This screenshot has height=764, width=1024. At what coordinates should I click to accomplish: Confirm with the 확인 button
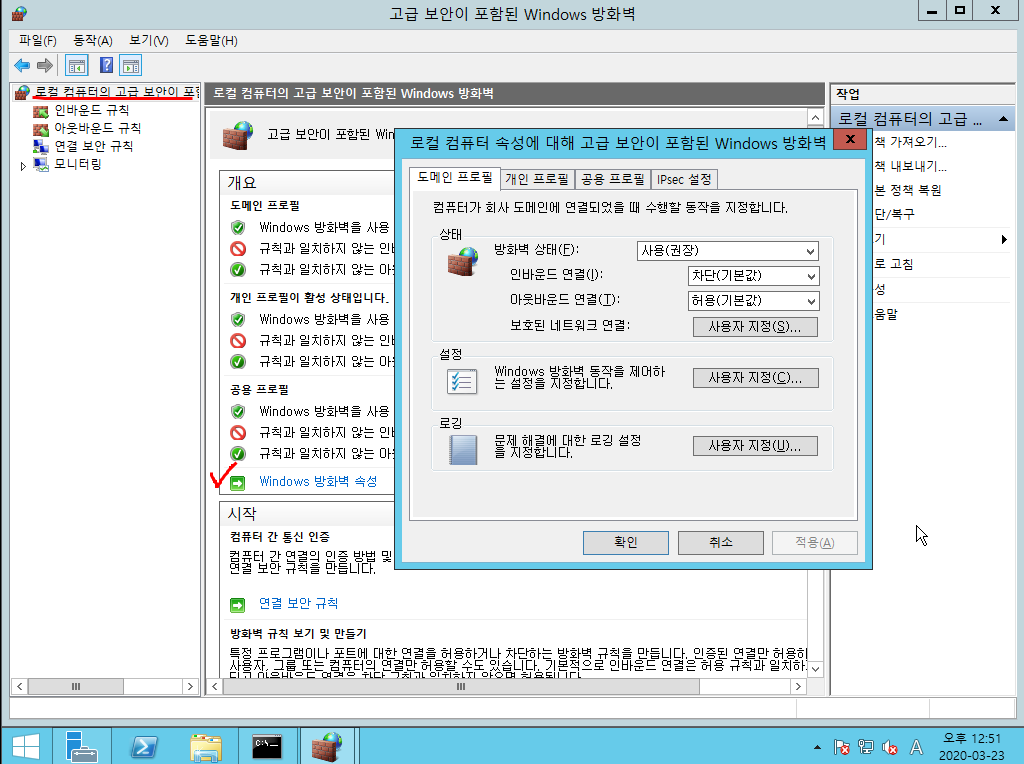[x=626, y=543]
